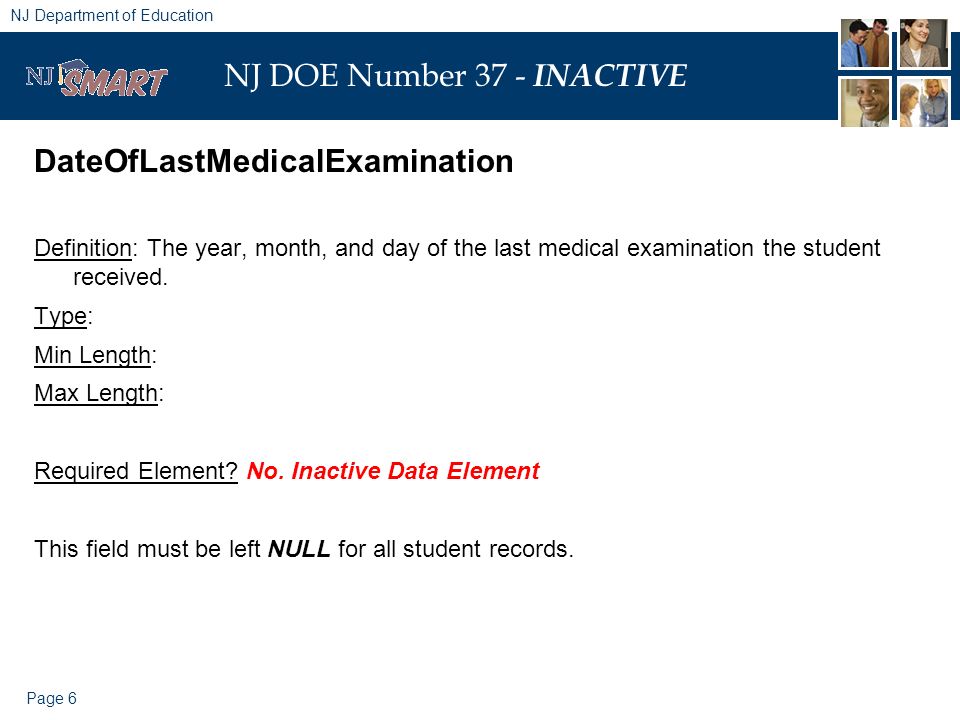Click the graduation cap on the logo
960x720 pixels.
pos(73,69)
